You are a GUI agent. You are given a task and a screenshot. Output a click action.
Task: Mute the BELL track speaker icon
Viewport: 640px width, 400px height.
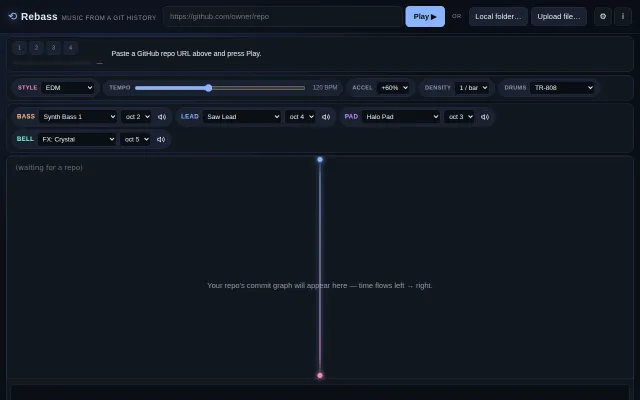(x=161, y=140)
